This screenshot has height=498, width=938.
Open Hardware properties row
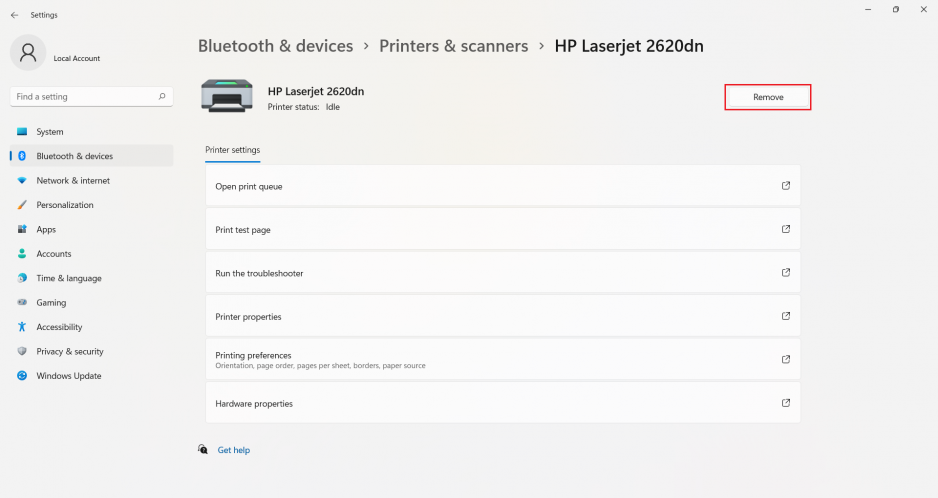[502, 404]
